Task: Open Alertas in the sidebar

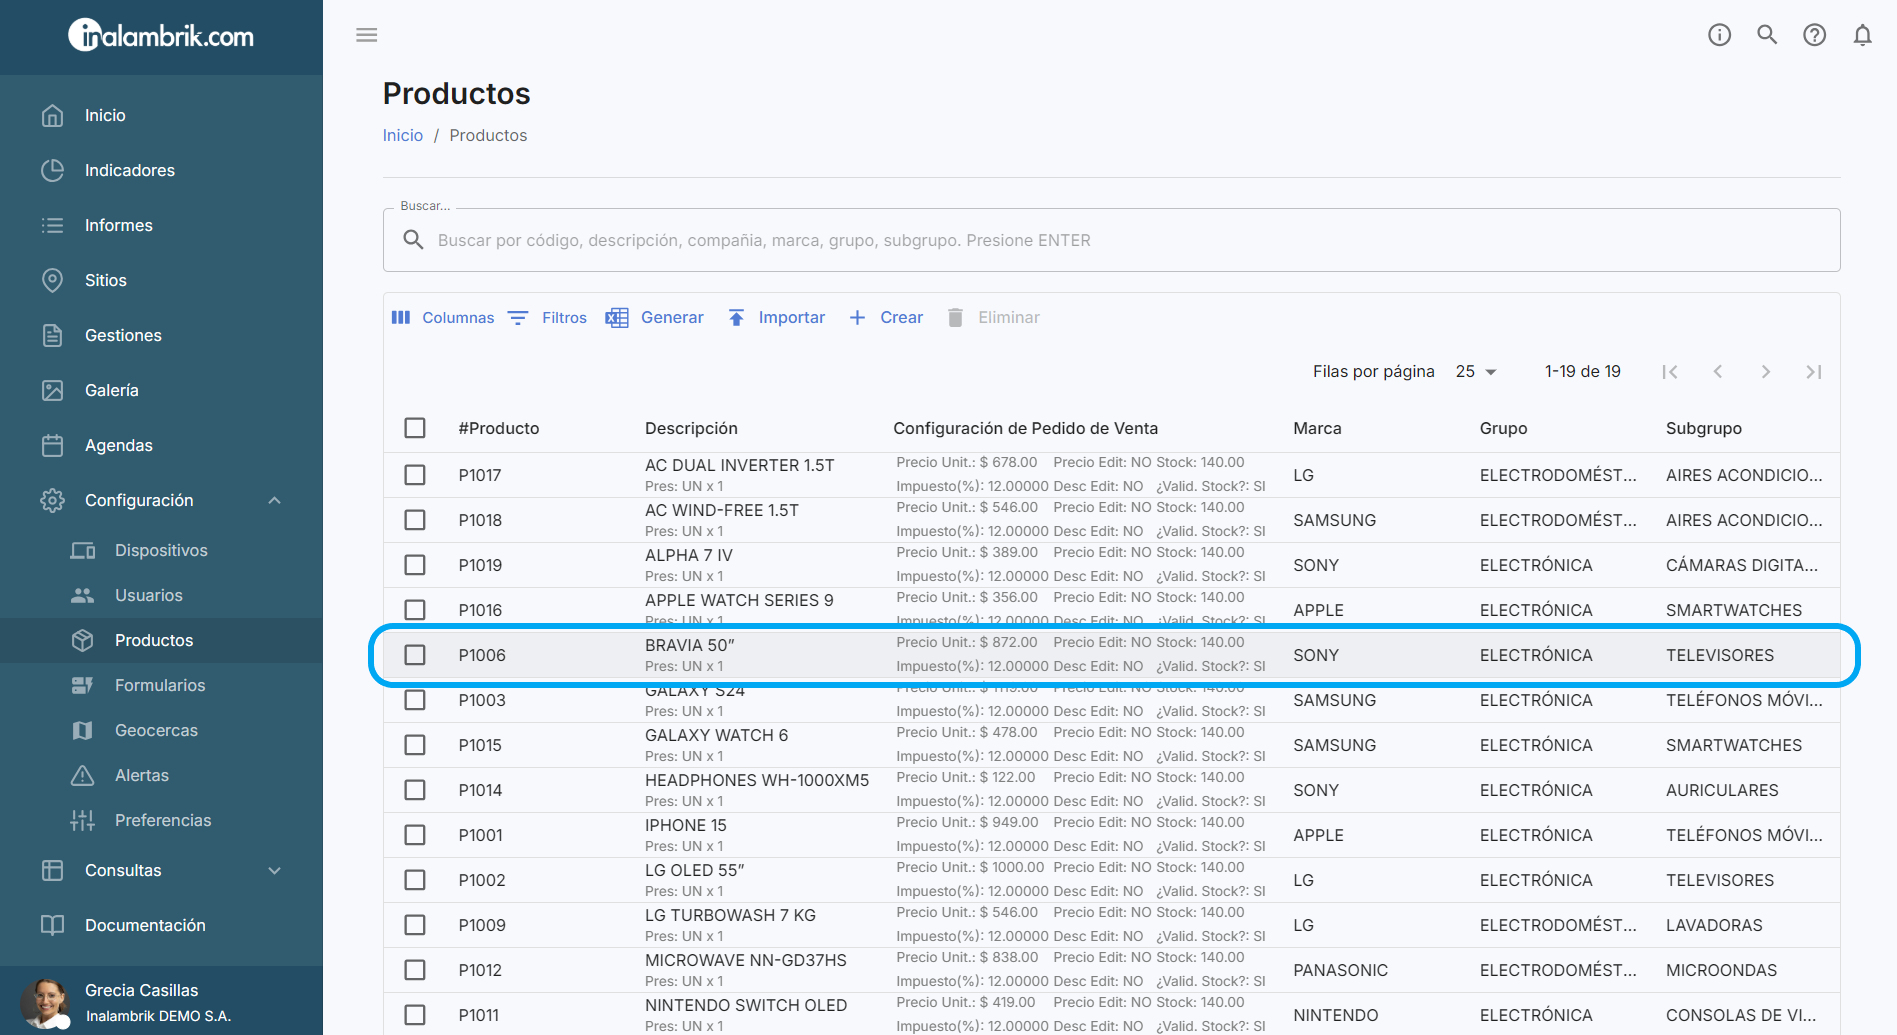Action: coord(142,775)
